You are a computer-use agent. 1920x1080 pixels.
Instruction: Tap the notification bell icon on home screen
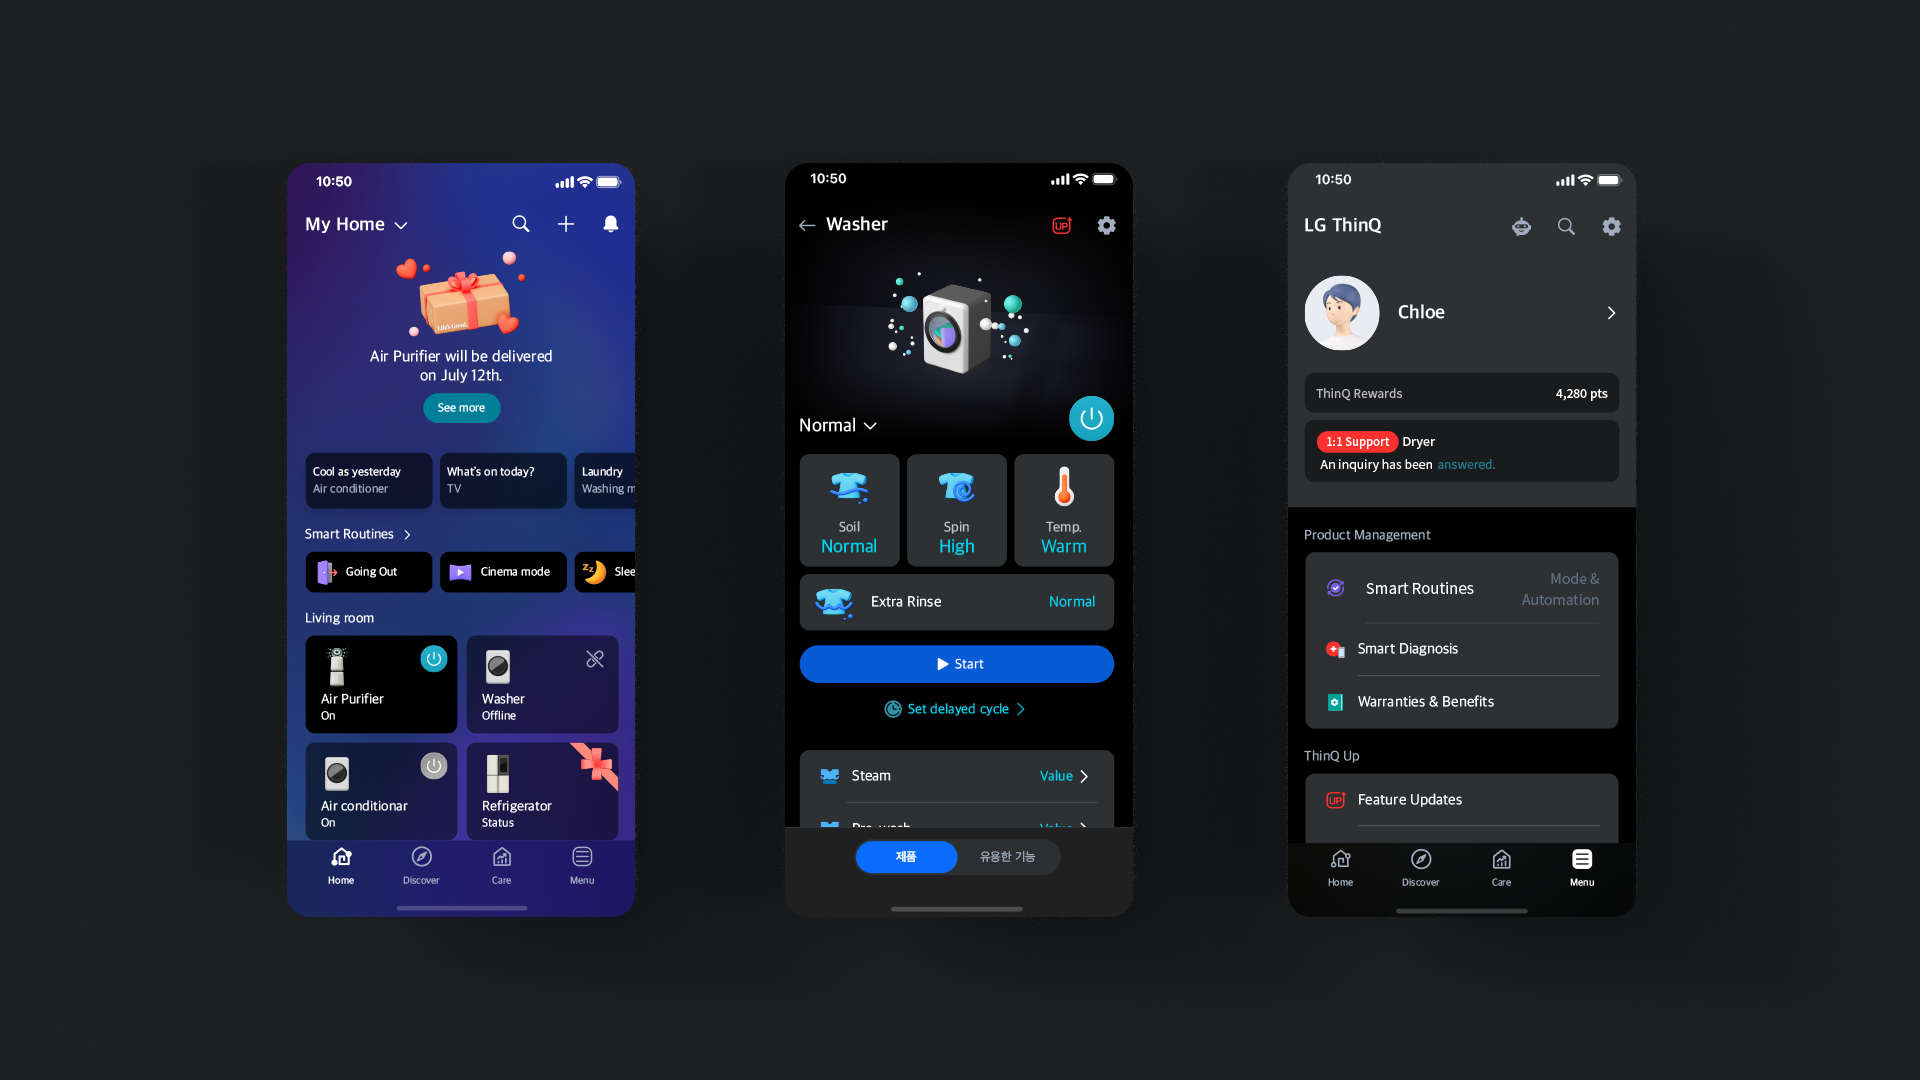tap(611, 223)
